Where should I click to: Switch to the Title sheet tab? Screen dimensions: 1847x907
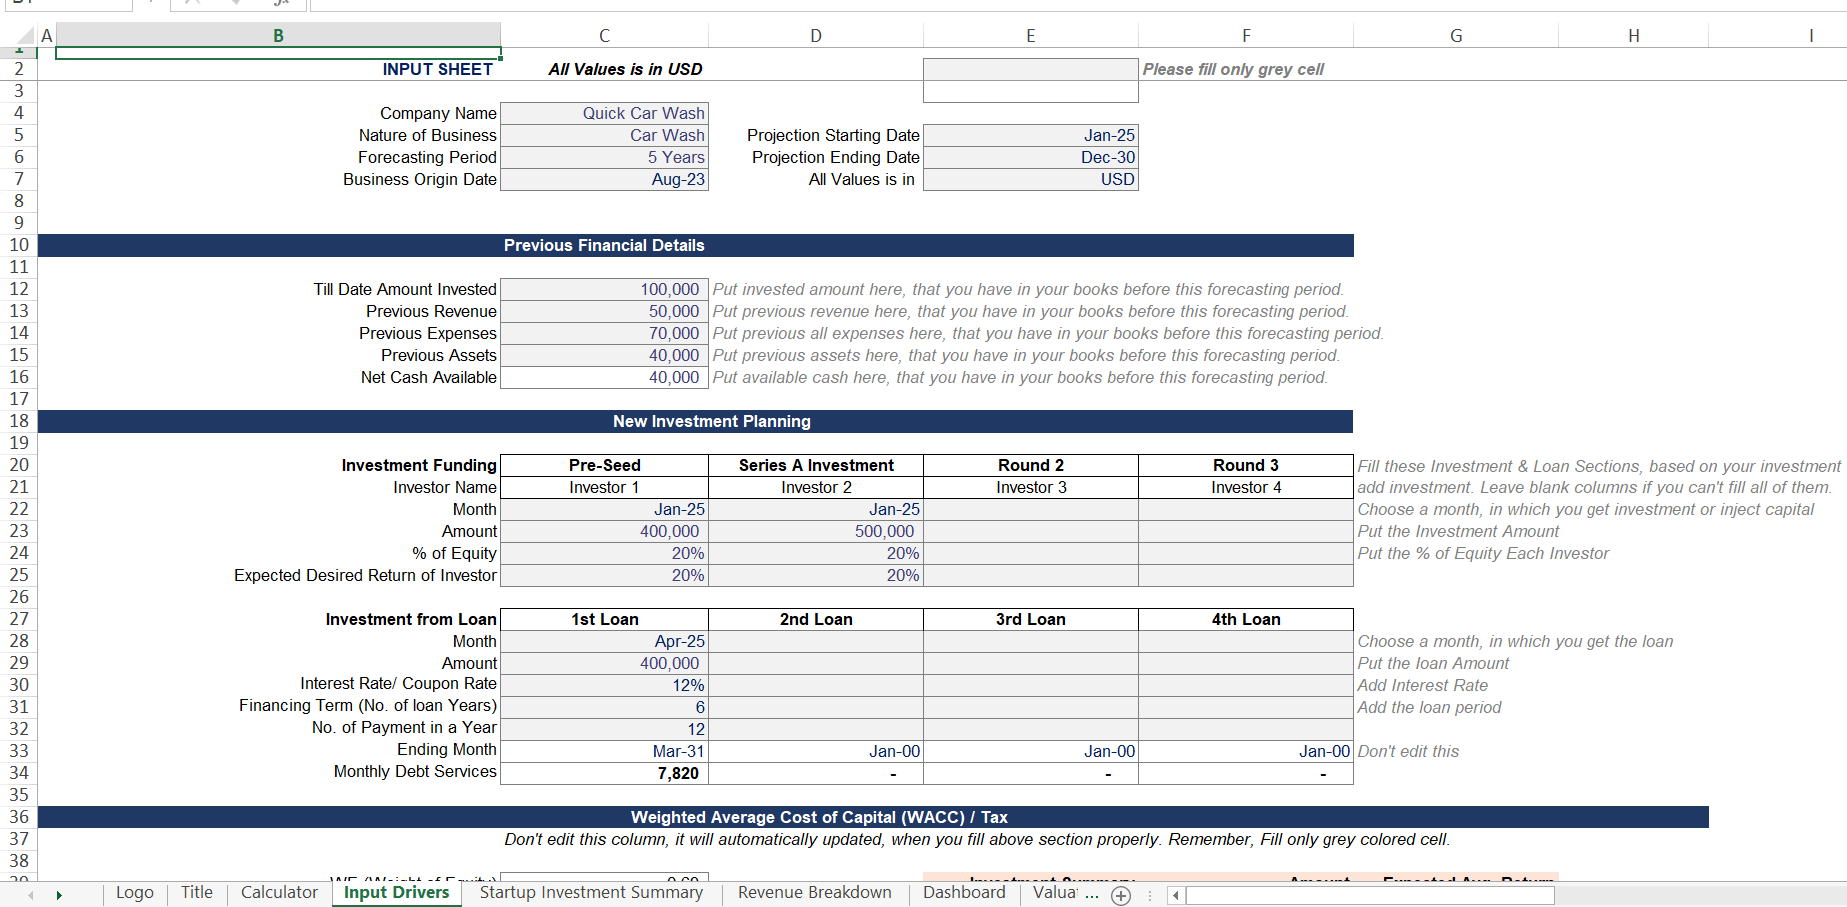pos(197,893)
